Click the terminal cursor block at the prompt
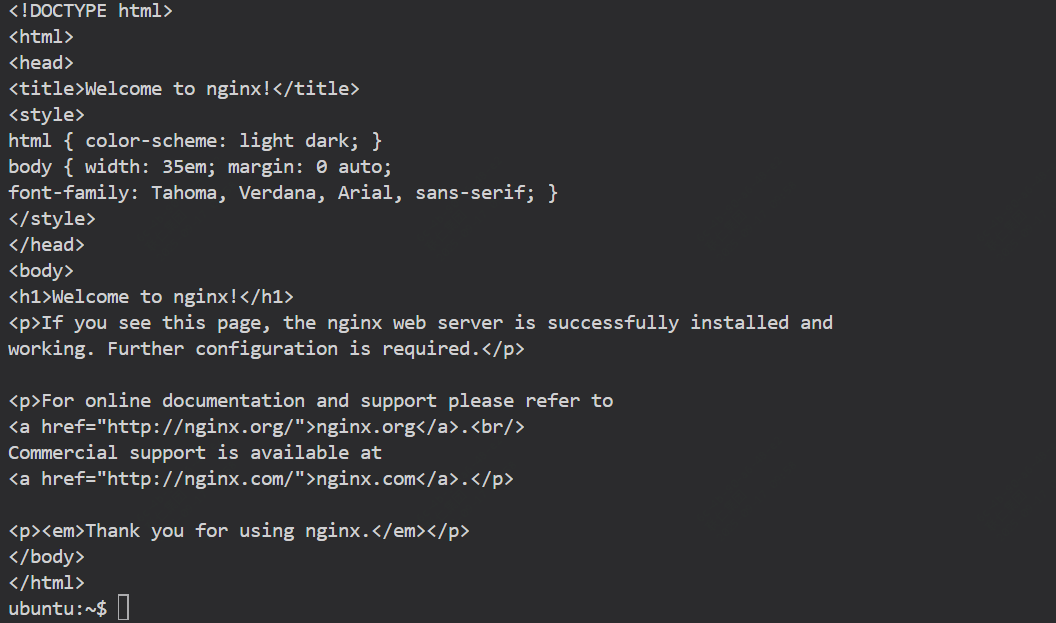This screenshot has height=623, width=1056. tap(123, 608)
